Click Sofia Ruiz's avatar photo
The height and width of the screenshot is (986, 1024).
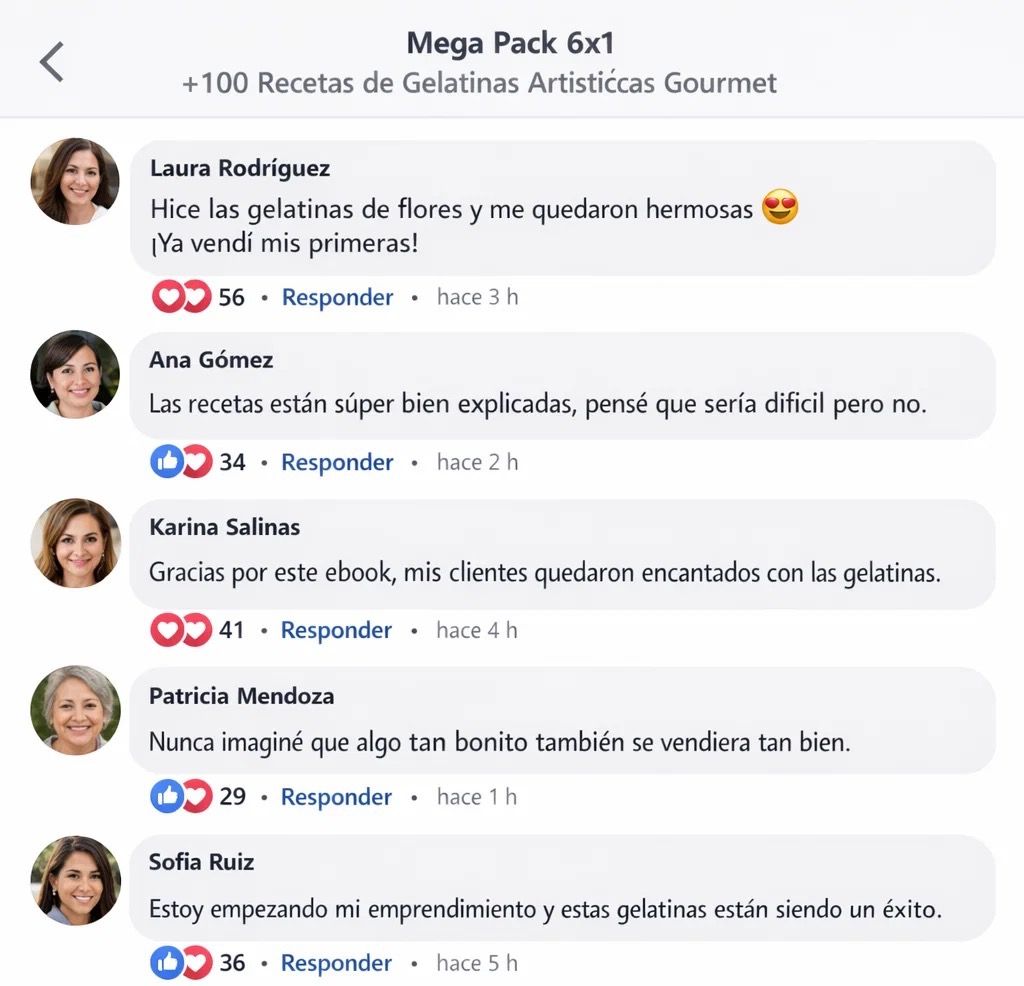[75, 880]
